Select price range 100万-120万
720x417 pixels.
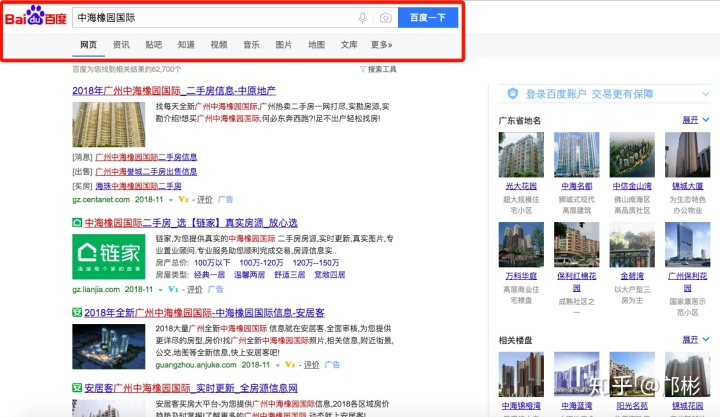pyautogui.click(x=261, y=263)
